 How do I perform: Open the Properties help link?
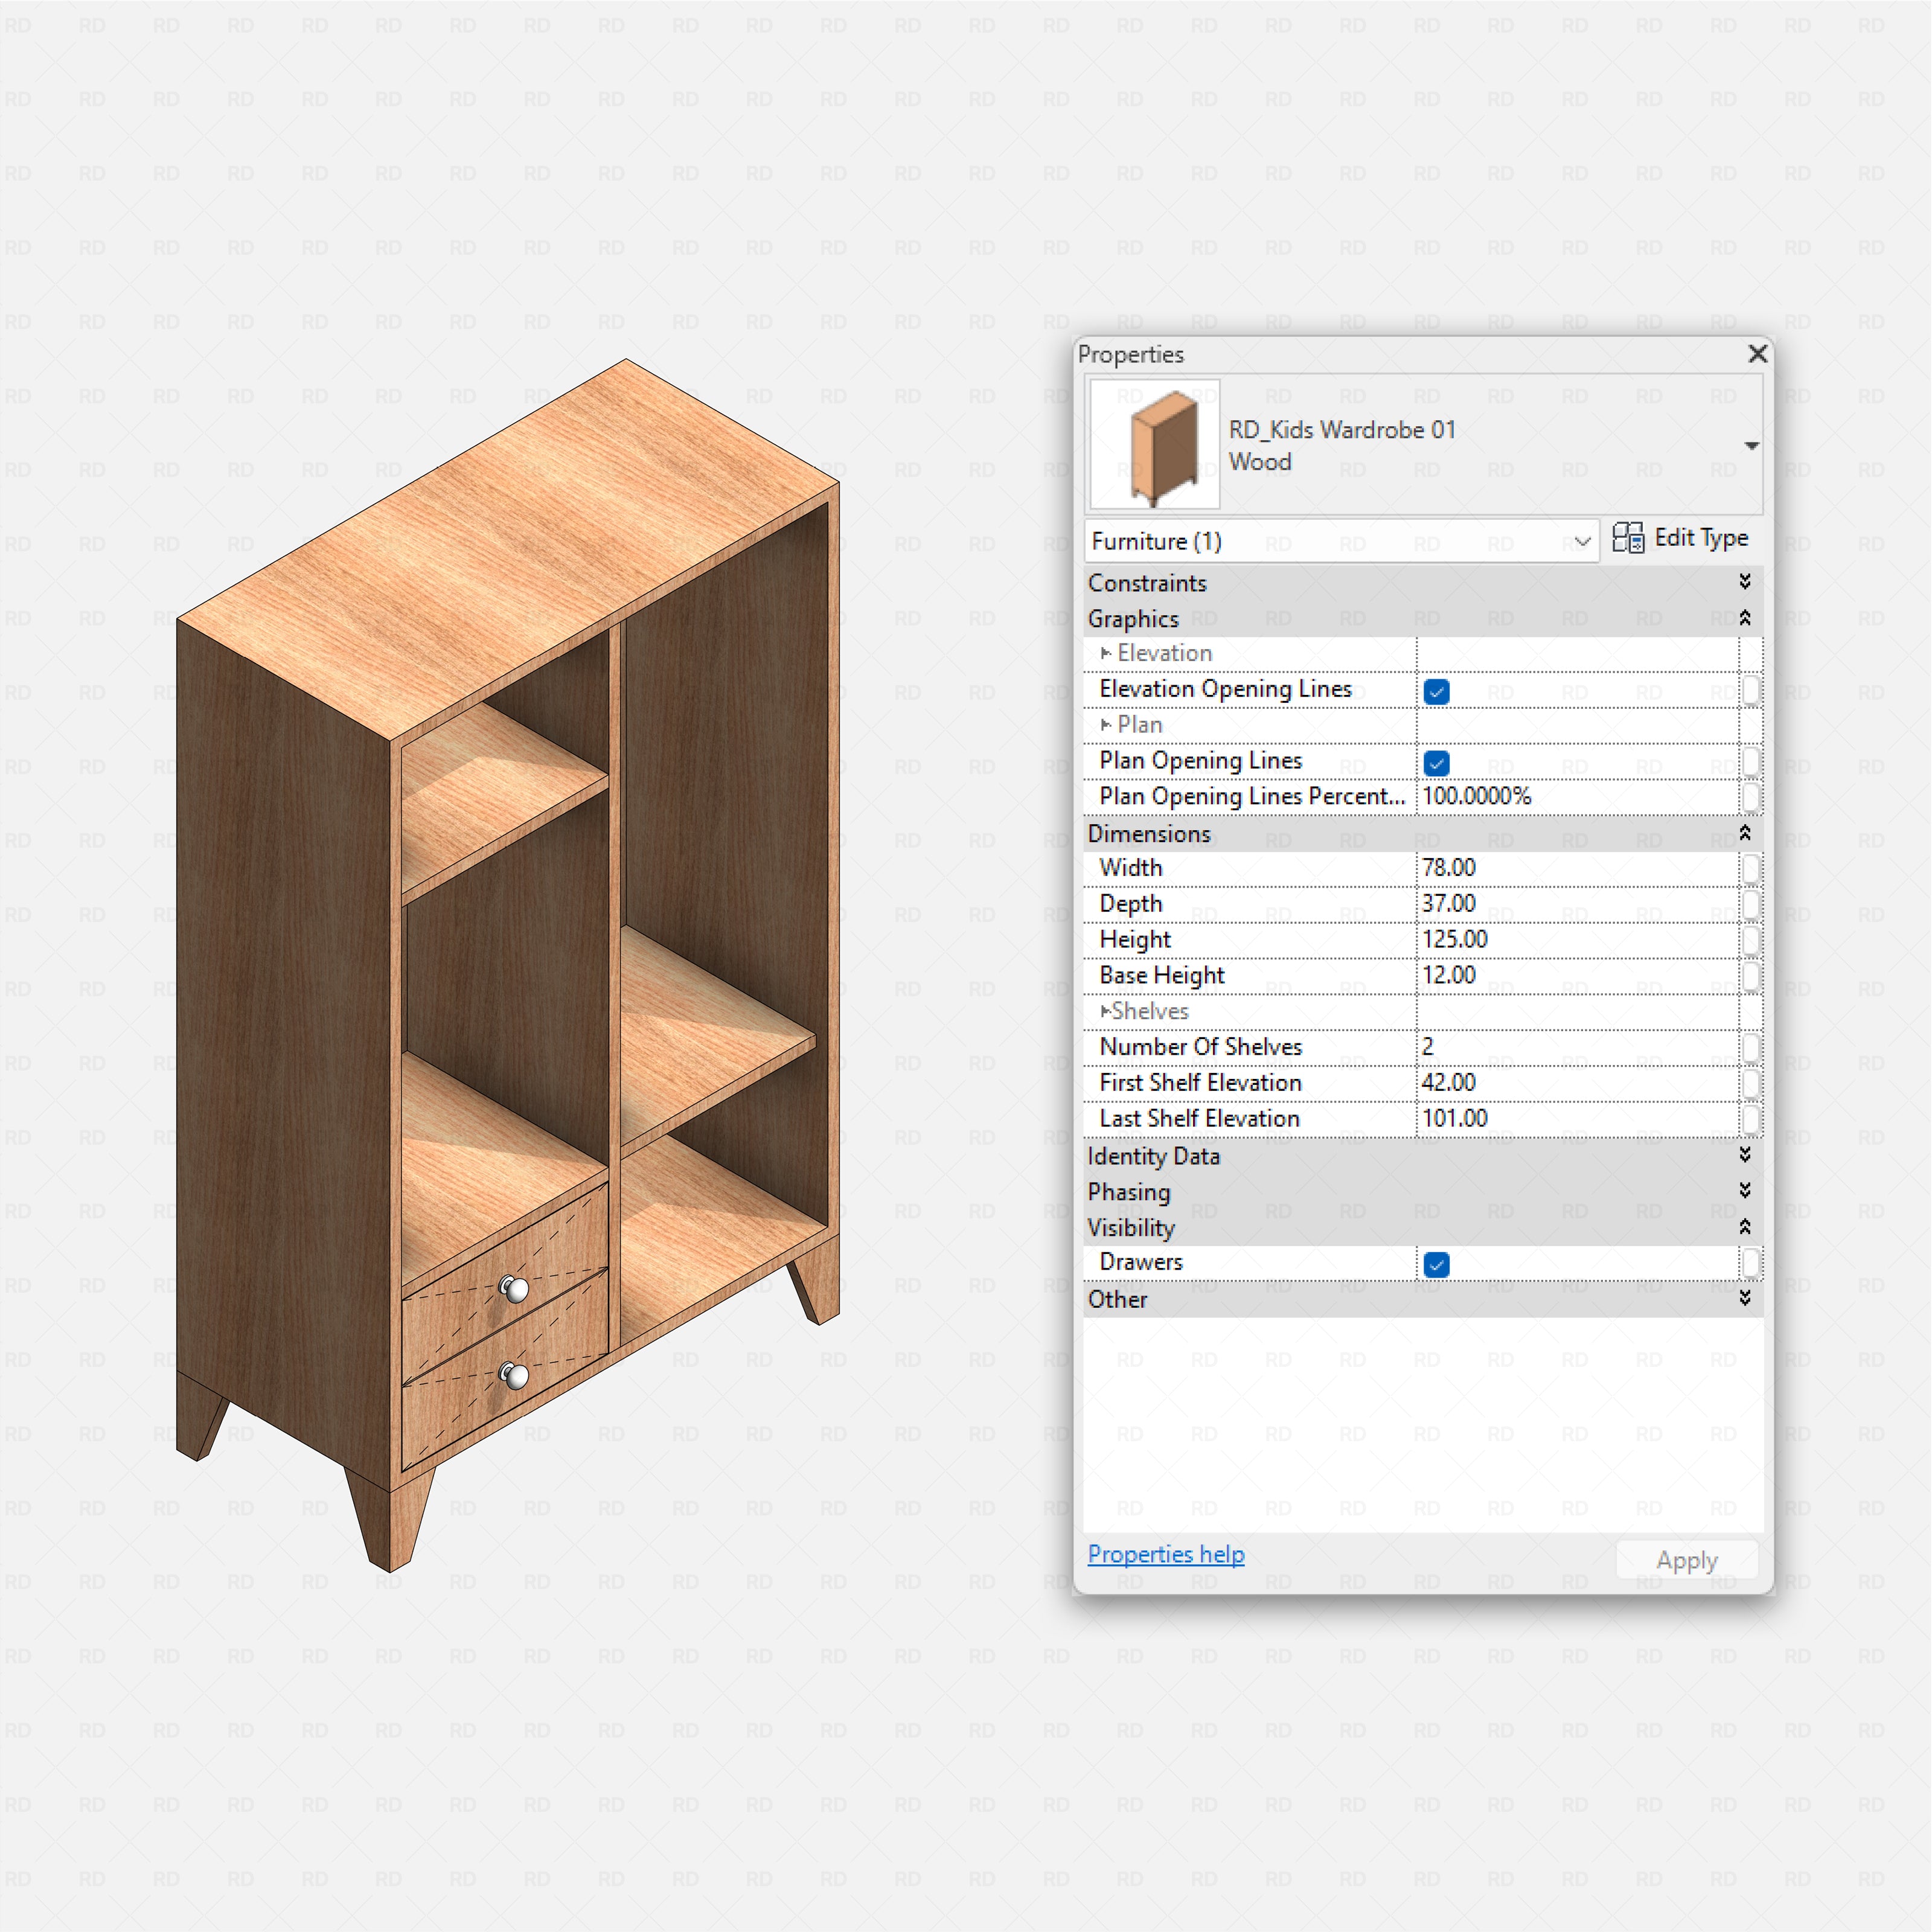coord(1165,1554)
